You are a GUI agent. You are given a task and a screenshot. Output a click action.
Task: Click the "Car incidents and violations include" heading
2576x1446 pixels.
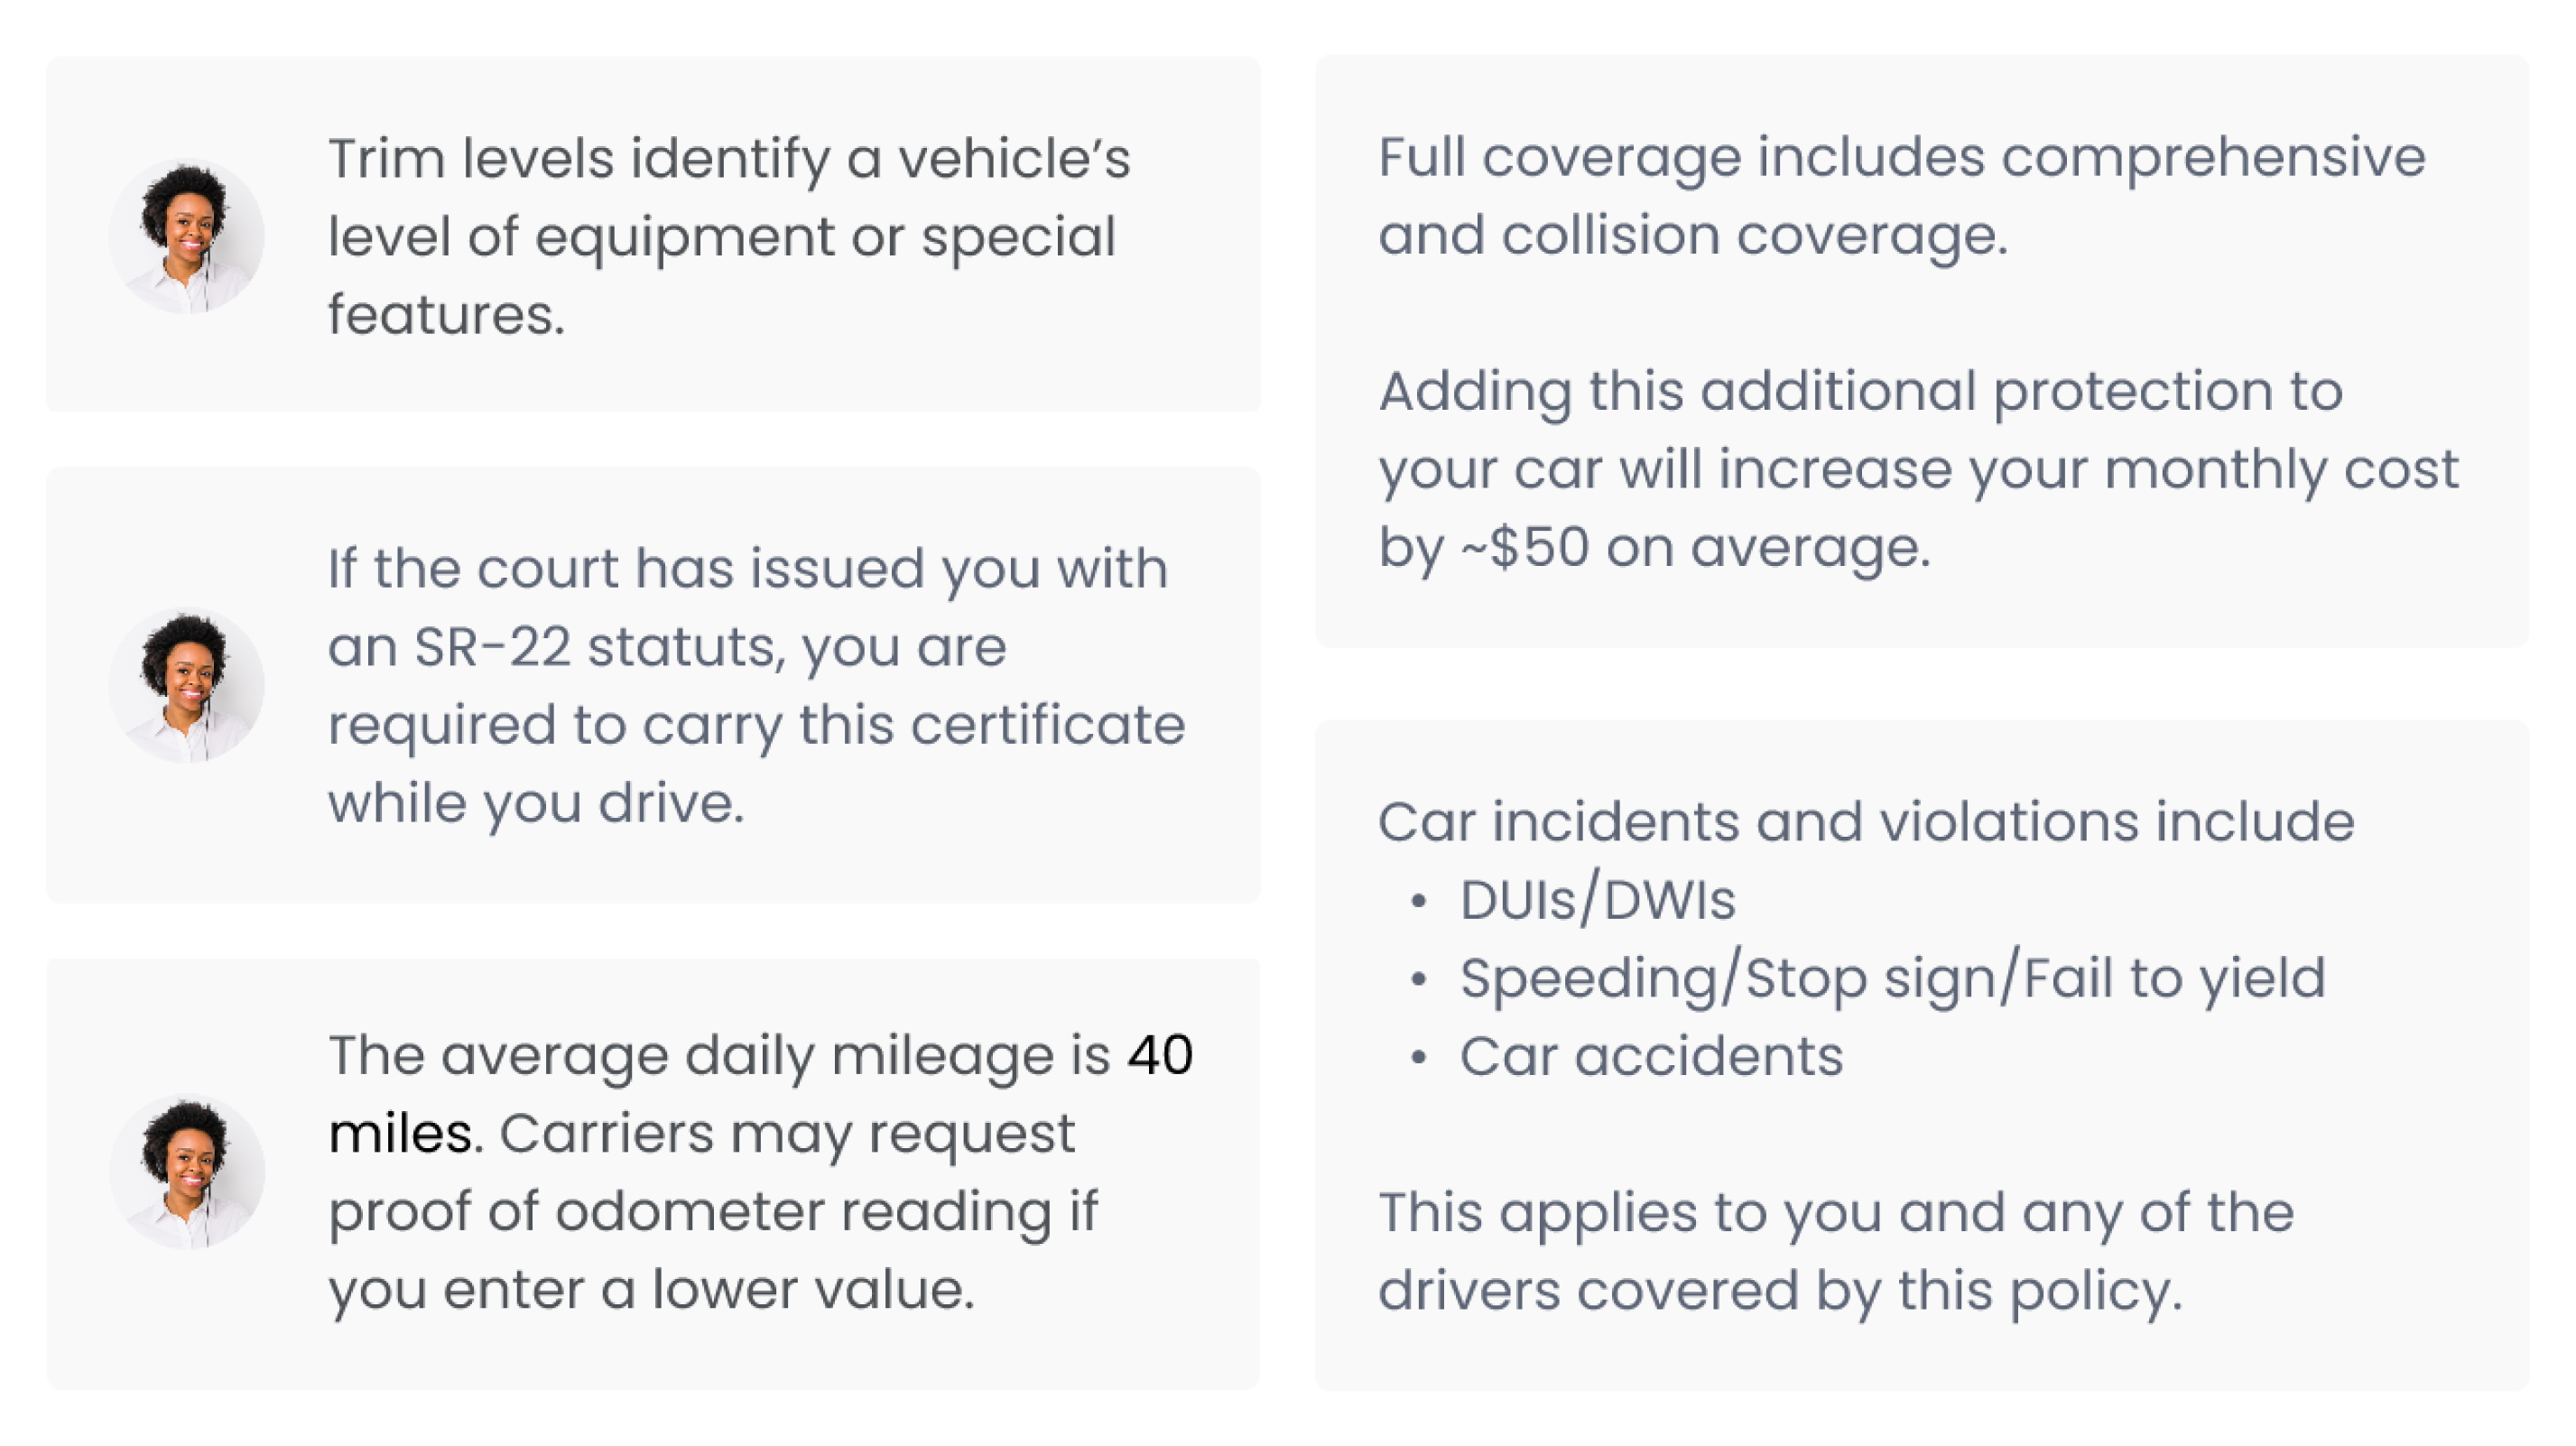click(x=1866, y=822)
